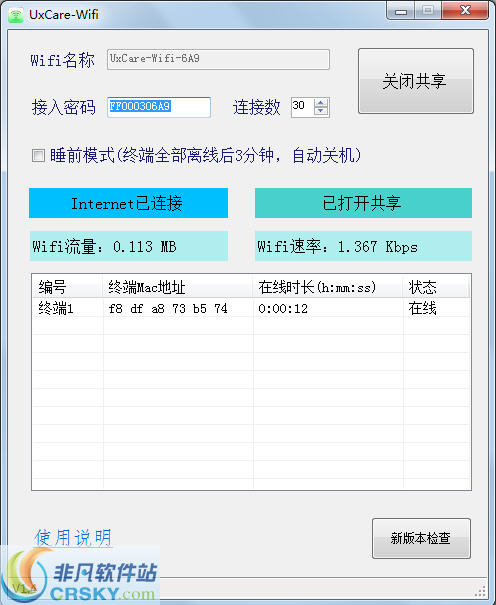The width and height of the screenshot is (496, 605).
Task: Click the 接入密码 label
Action: point(63,107)
